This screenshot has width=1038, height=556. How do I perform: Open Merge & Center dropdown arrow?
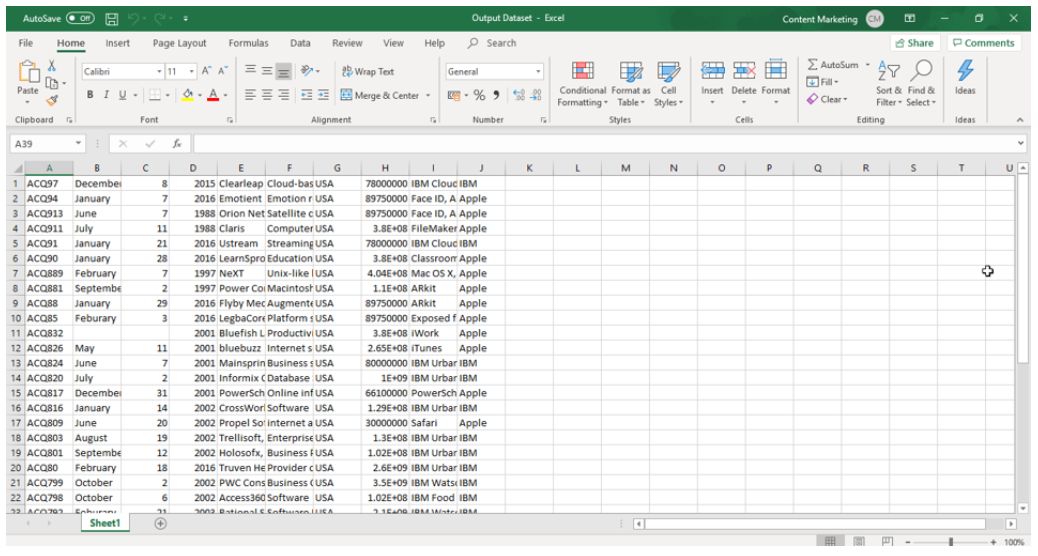point(428,95)
